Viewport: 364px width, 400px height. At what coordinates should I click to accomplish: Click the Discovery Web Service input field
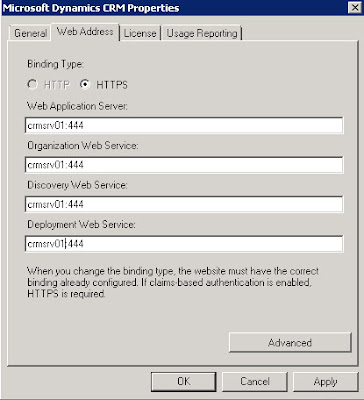point(184,204)
